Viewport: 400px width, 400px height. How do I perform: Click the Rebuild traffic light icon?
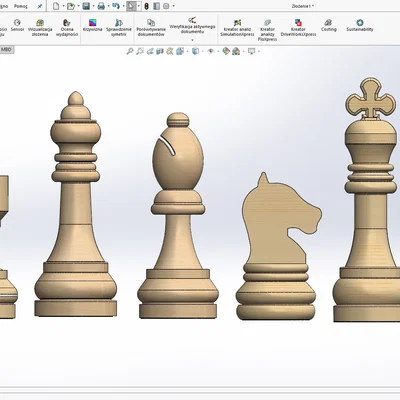pyautogui.click(x=146, y=6)
